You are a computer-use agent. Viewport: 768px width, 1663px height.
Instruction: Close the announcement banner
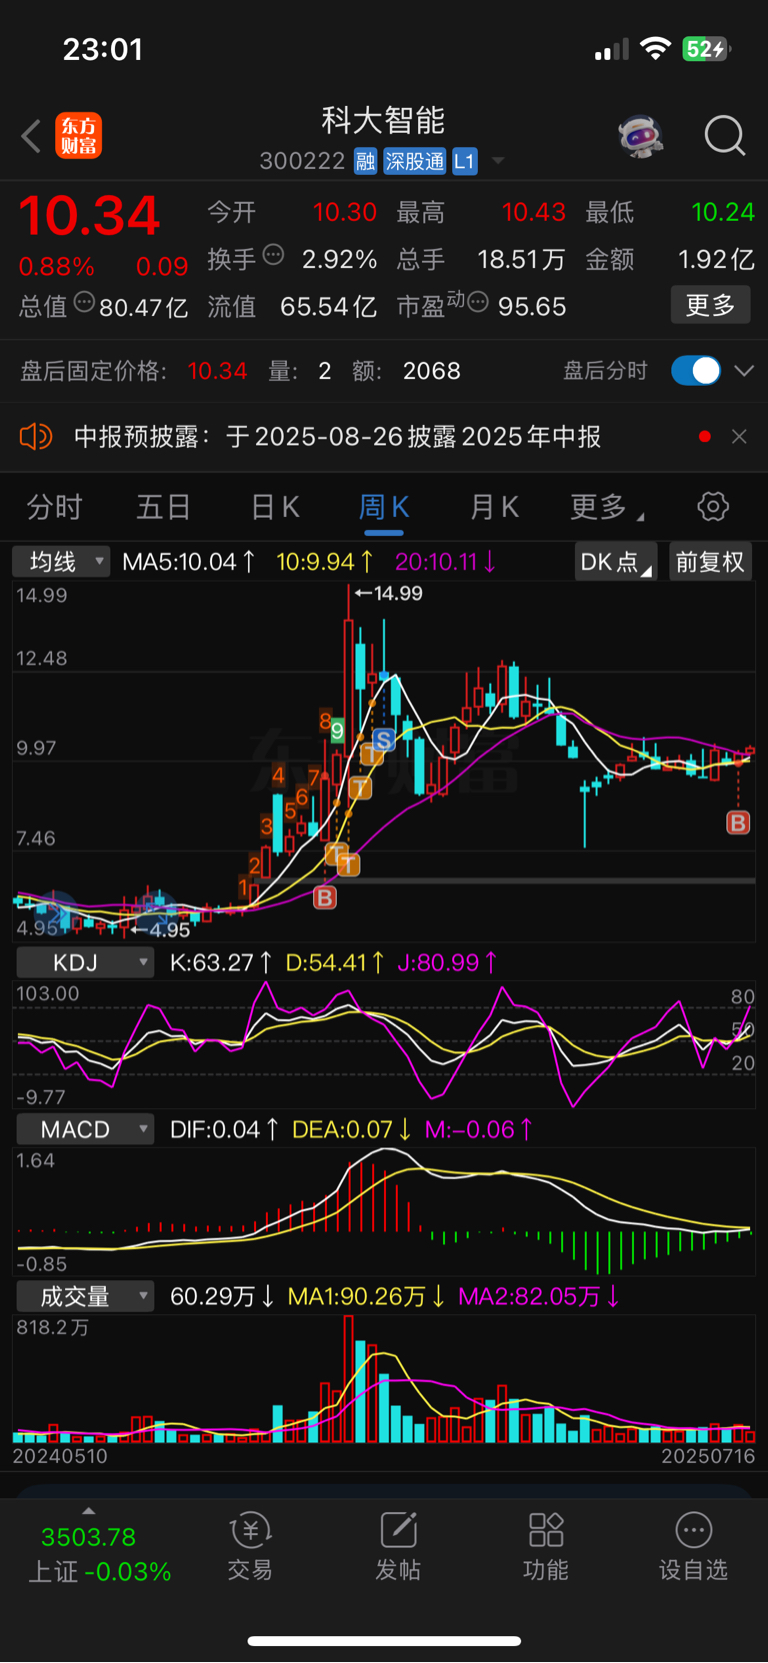point(739,436)
